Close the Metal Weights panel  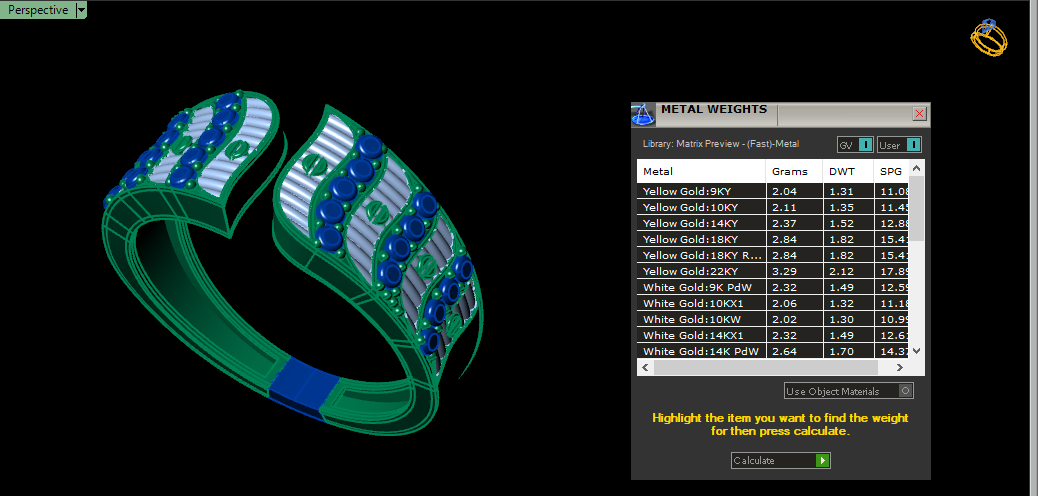(919, 114)
